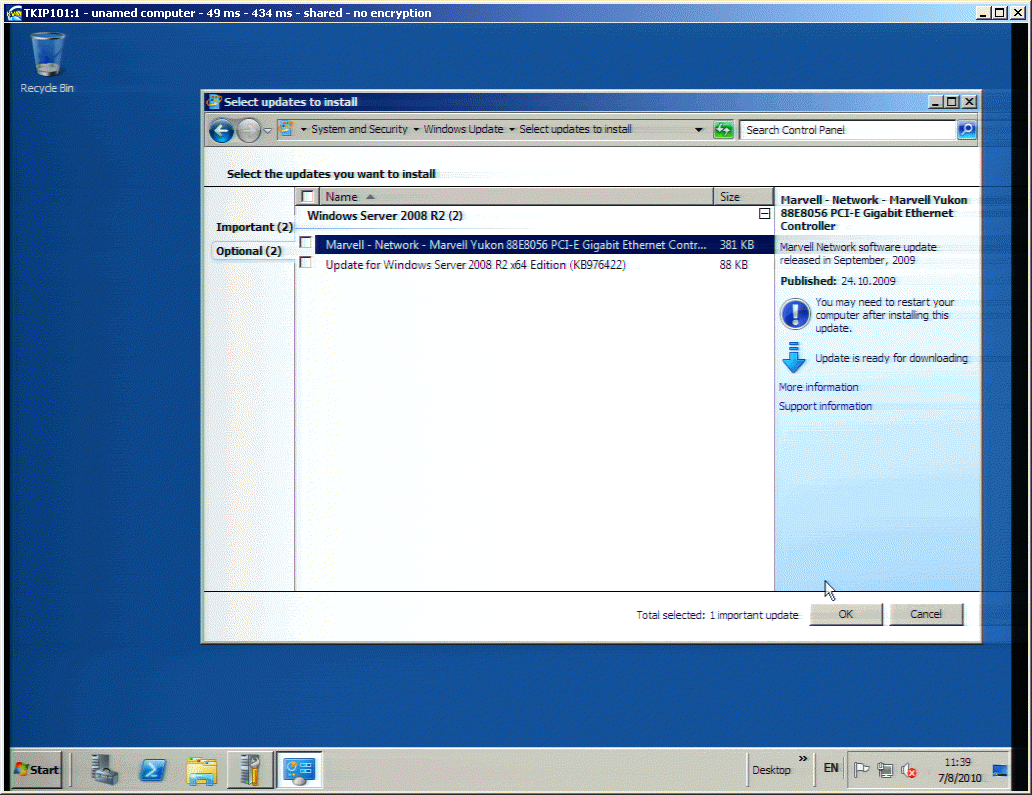The height and width of the screenshot is (795, 1032).
Task: Click the 88 KB size cell
Action: click(x=733, y=265)
